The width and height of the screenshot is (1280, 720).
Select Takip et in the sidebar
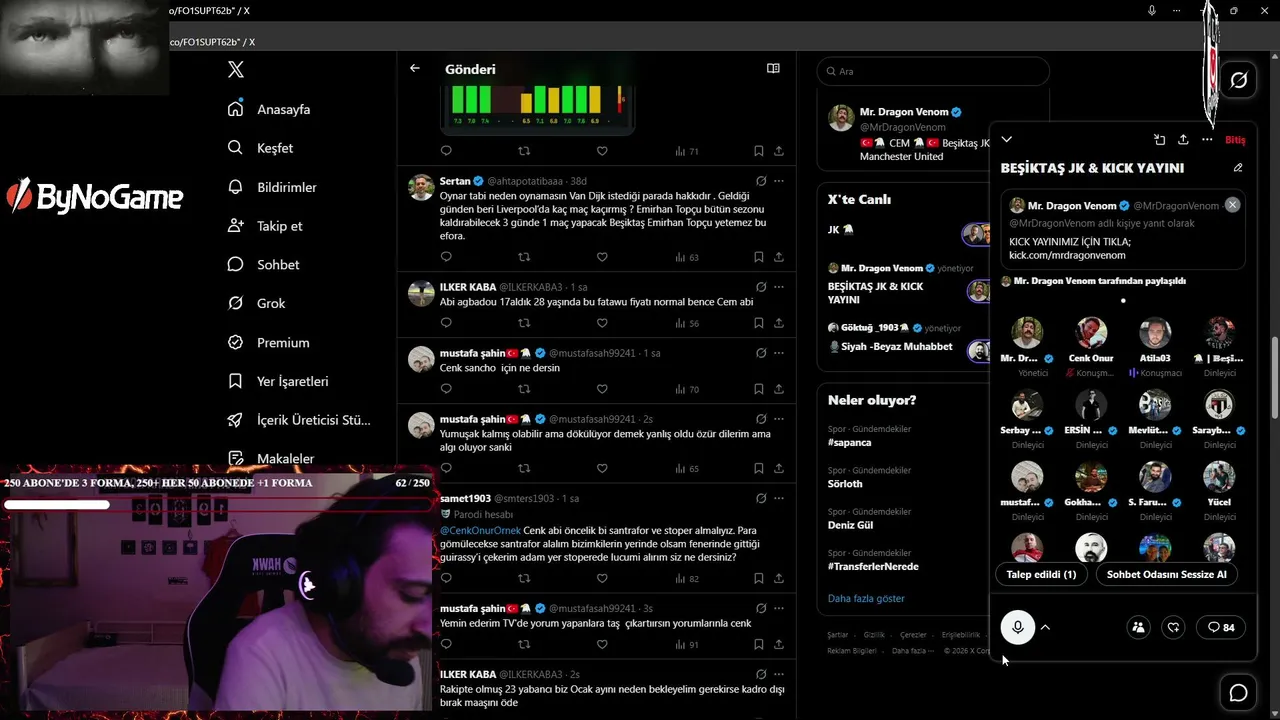[x=265, y=226]
